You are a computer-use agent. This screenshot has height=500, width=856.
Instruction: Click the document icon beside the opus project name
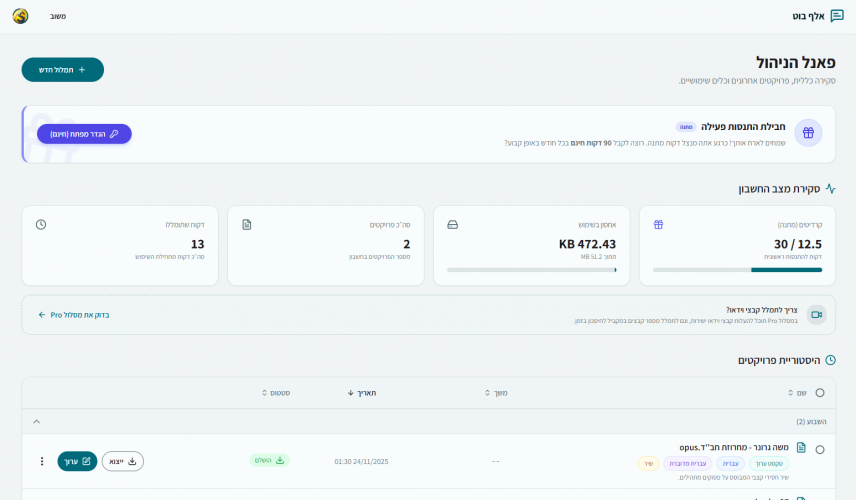pos(801,448)
